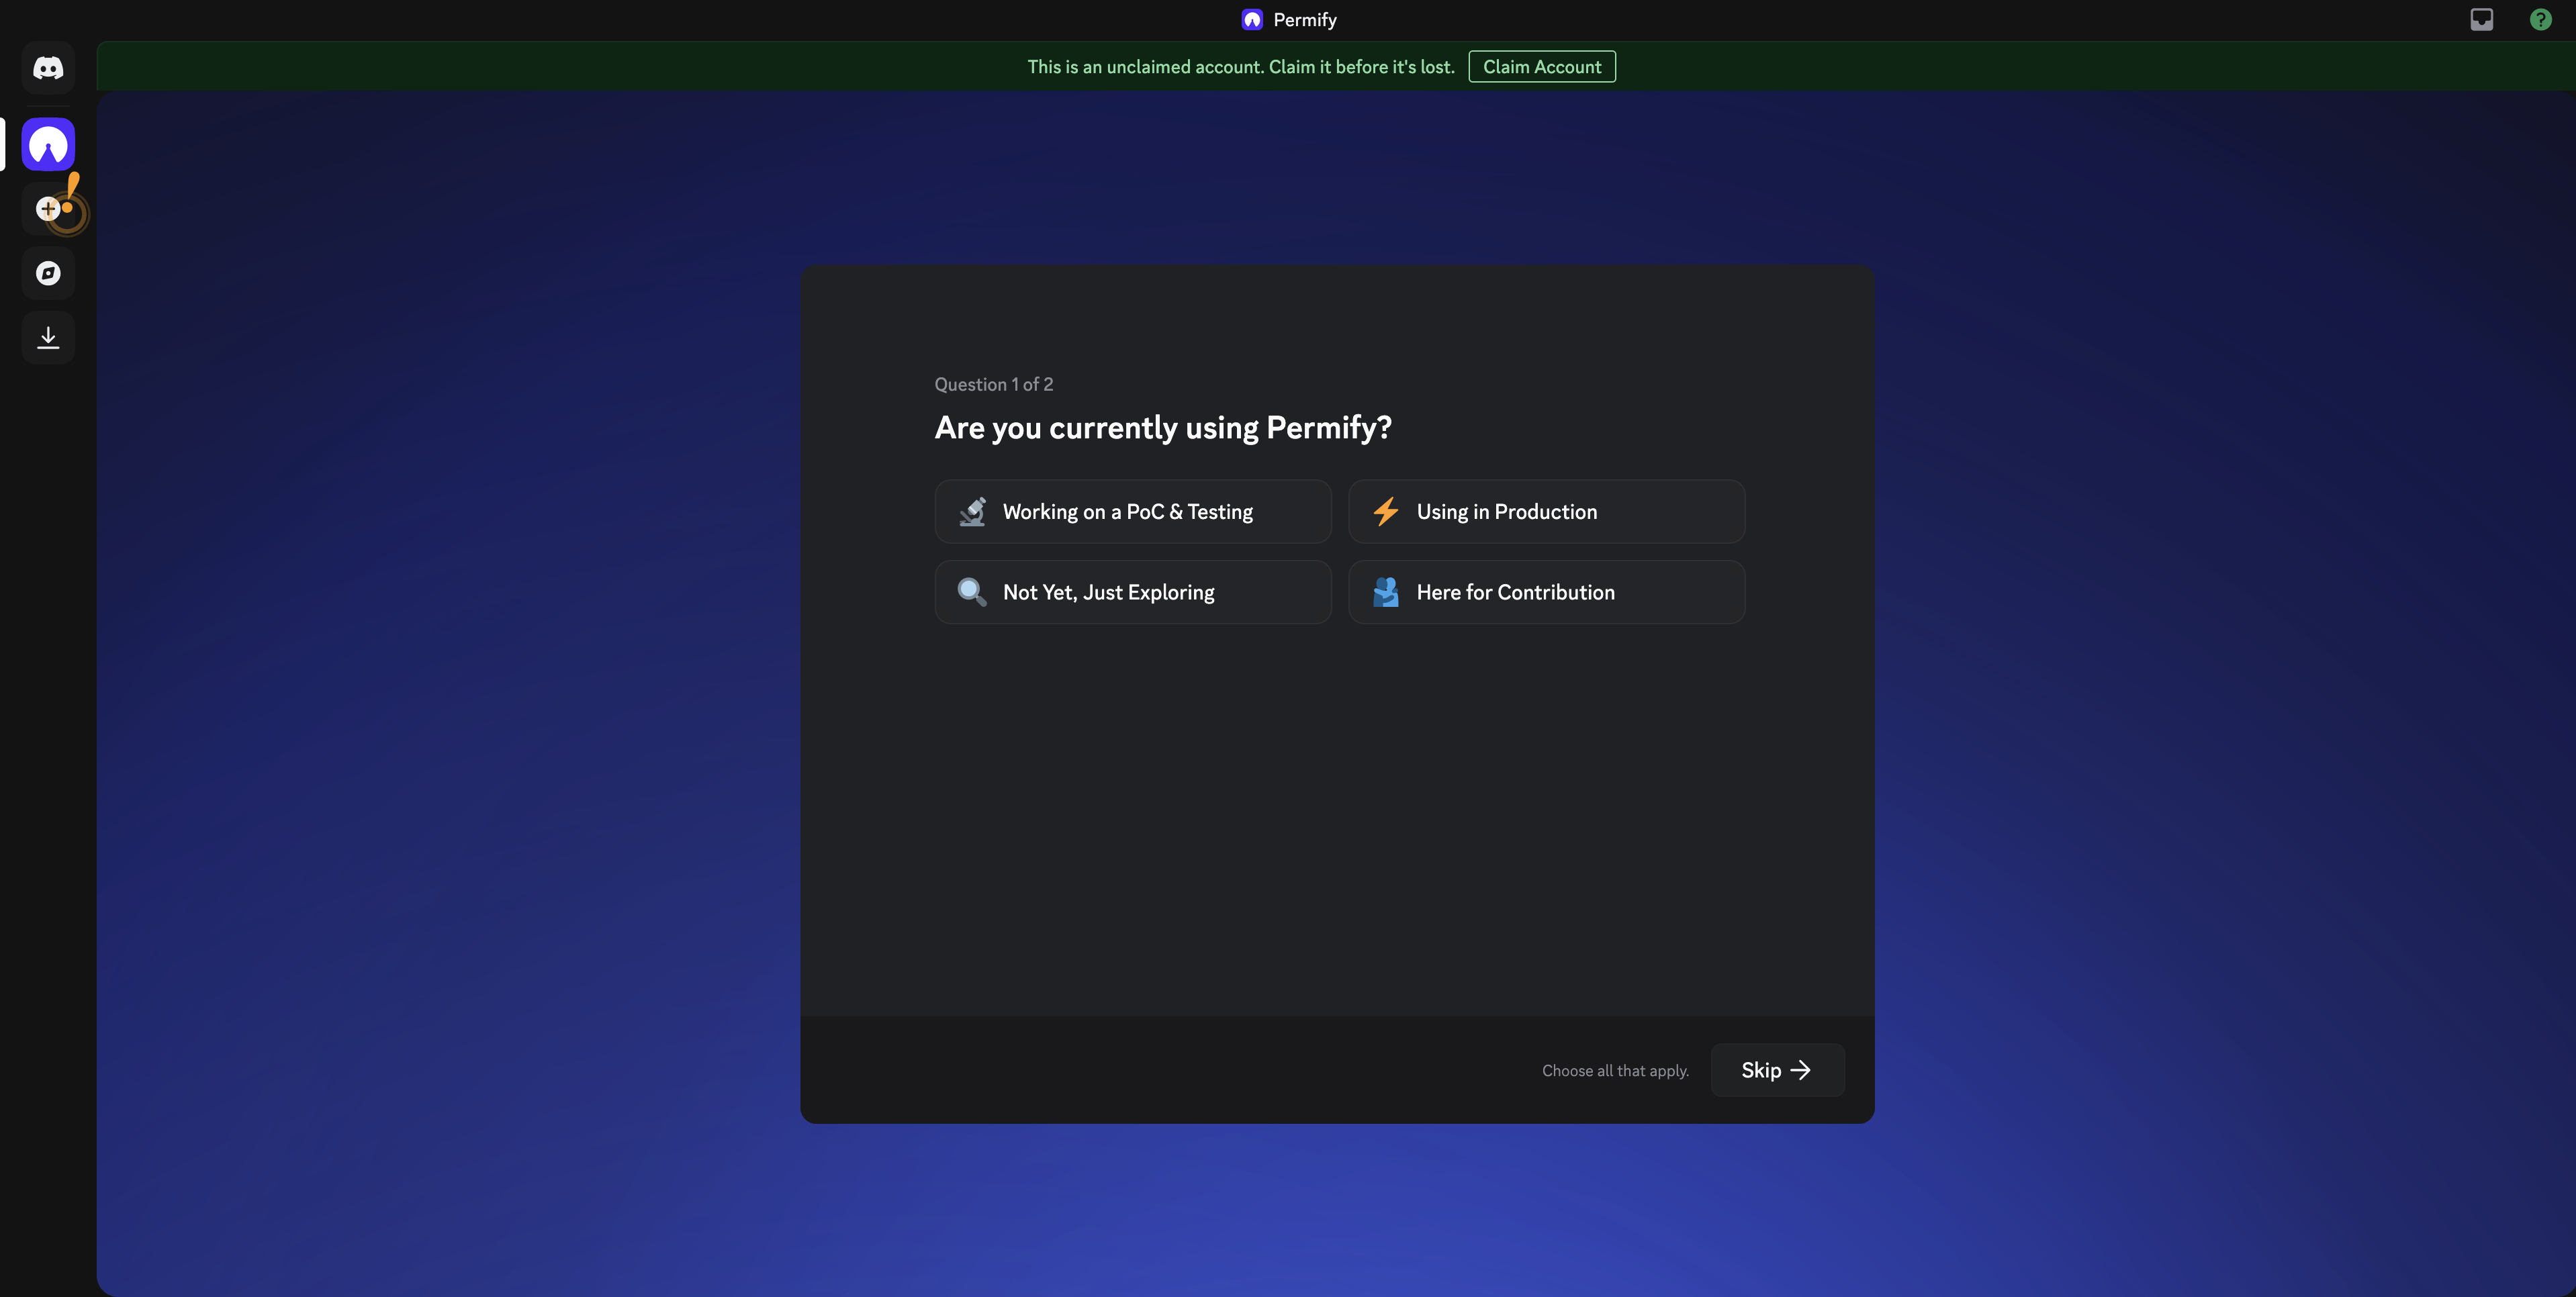The image size is (2576, 1297).
Task: Open the Explore Discoverable Servers compass icon
Action: pyautogui.click(x=47, y=273)
